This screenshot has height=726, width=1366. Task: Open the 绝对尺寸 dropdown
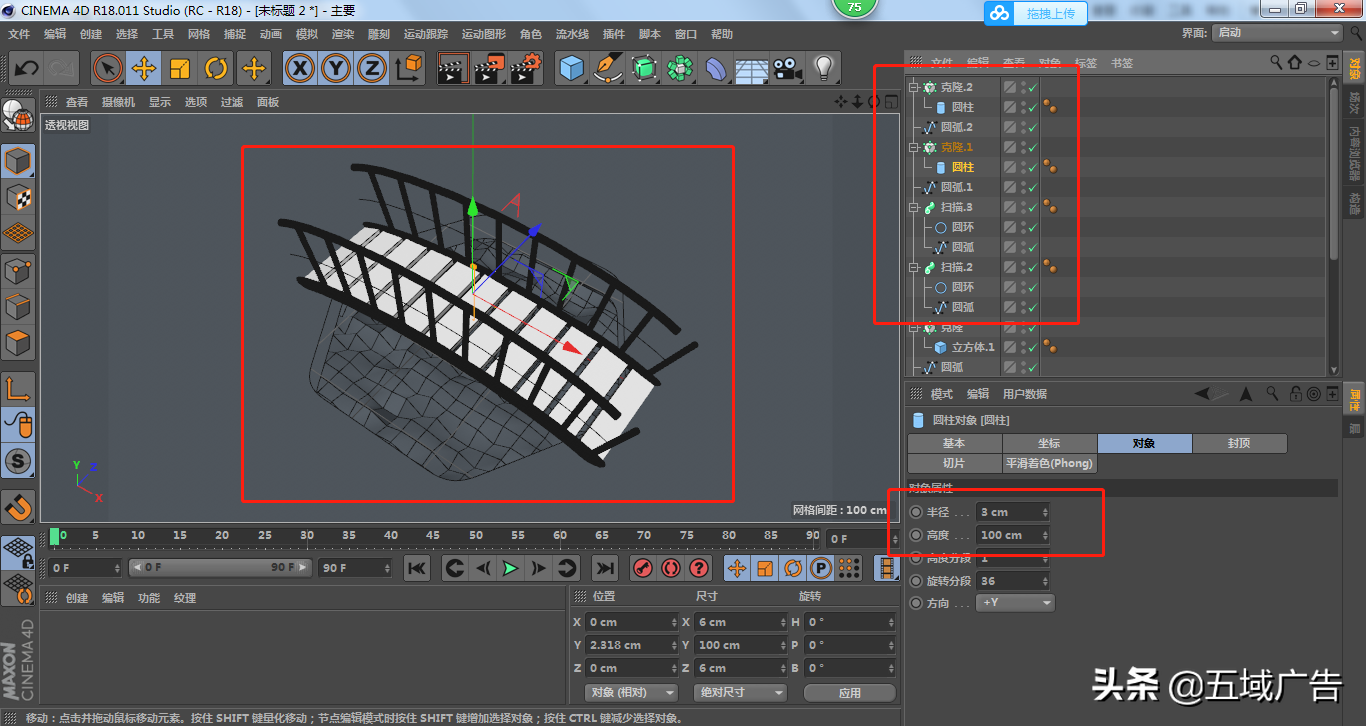[740, 692]
